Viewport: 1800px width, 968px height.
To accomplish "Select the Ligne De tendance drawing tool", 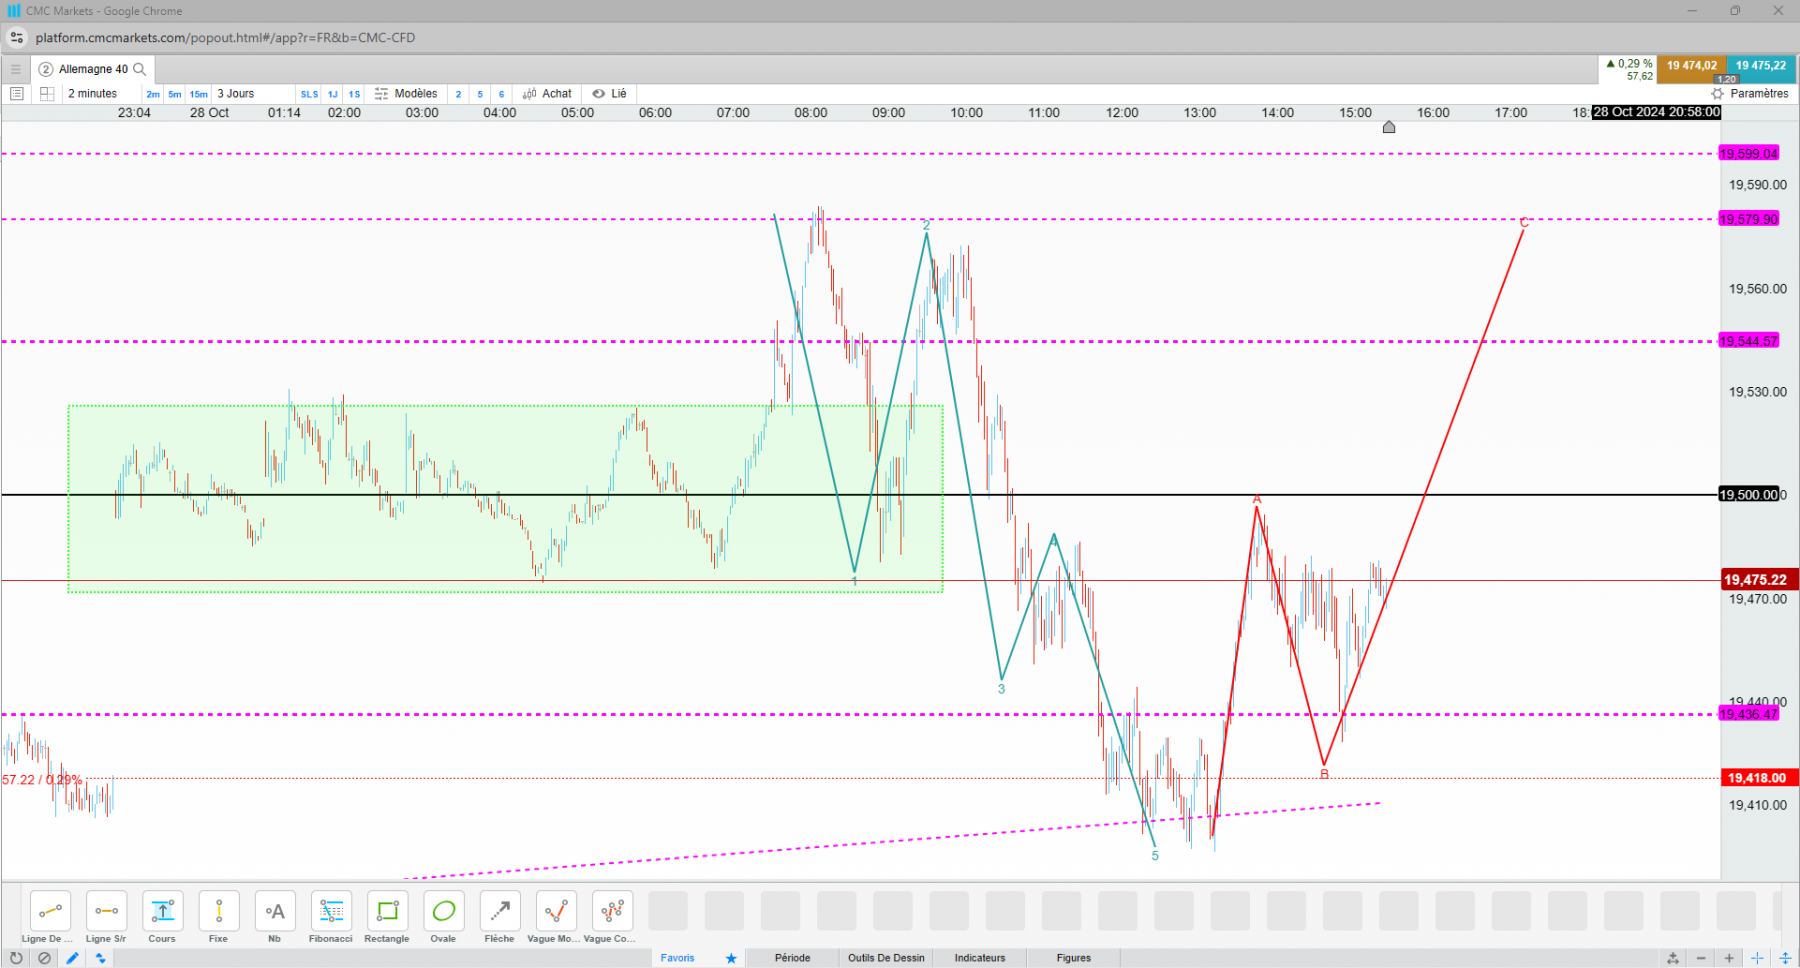I will click(50, 911).
